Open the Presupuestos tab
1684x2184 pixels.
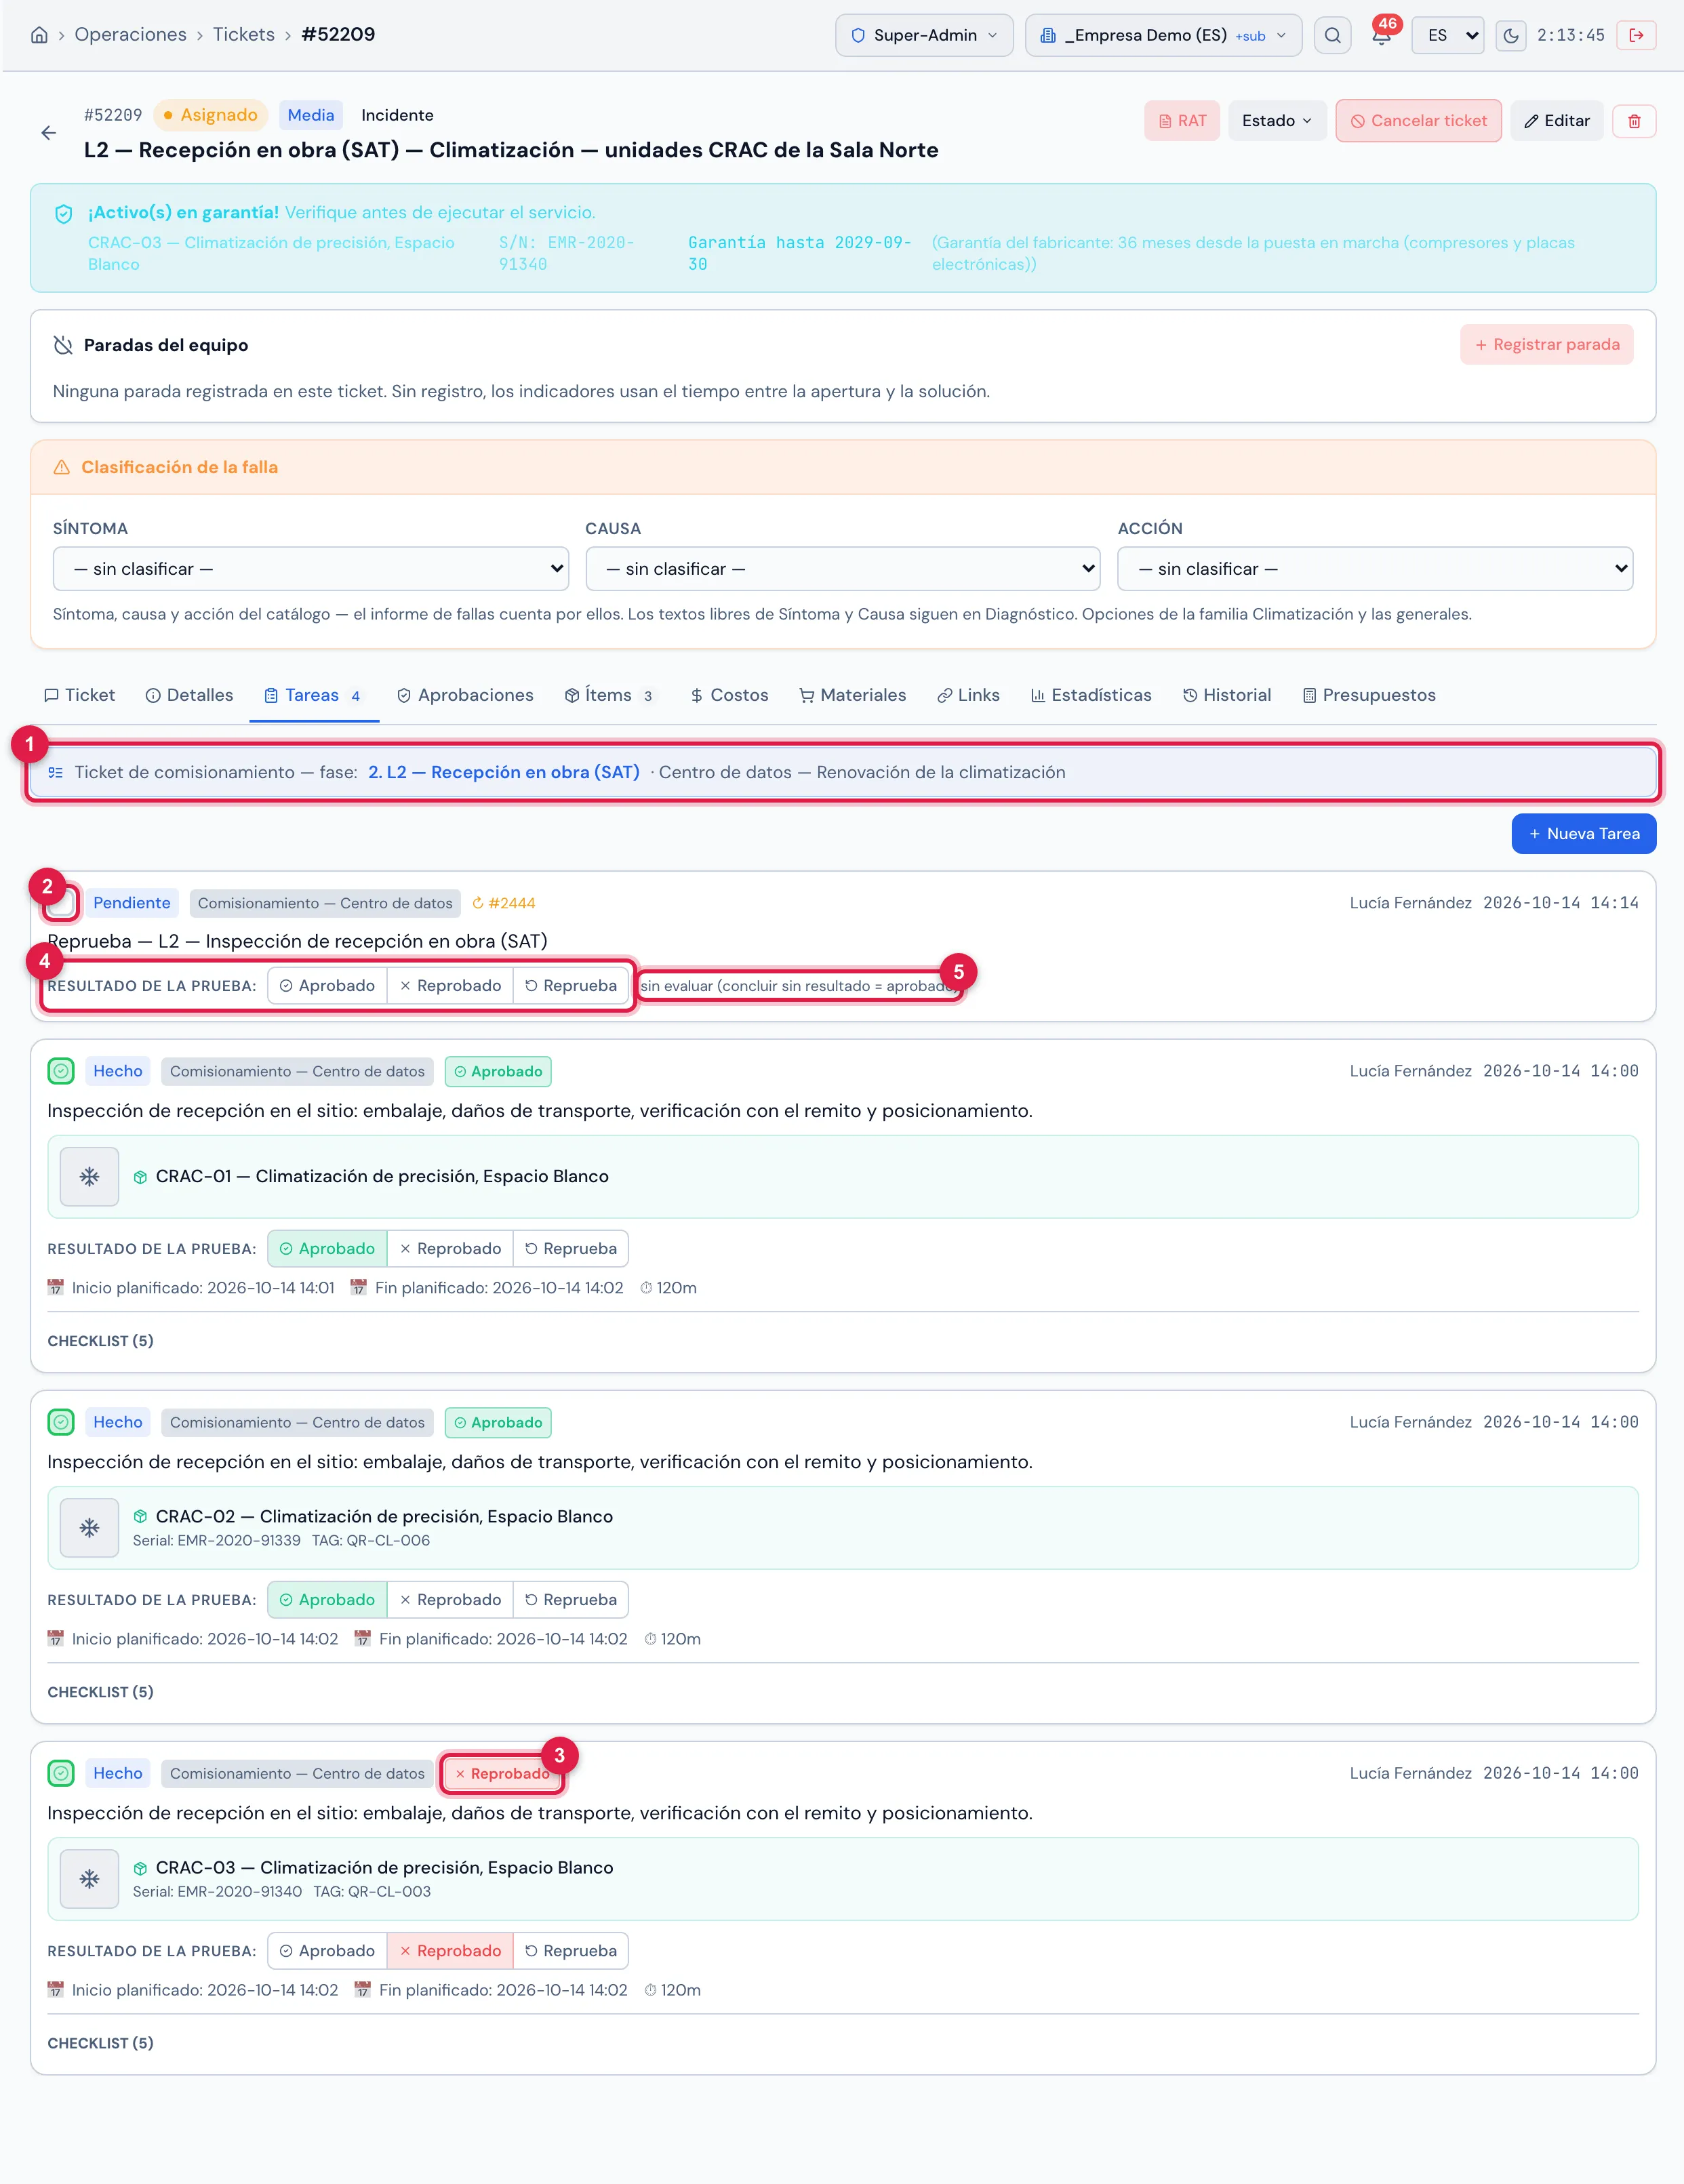click(1369, 695)
